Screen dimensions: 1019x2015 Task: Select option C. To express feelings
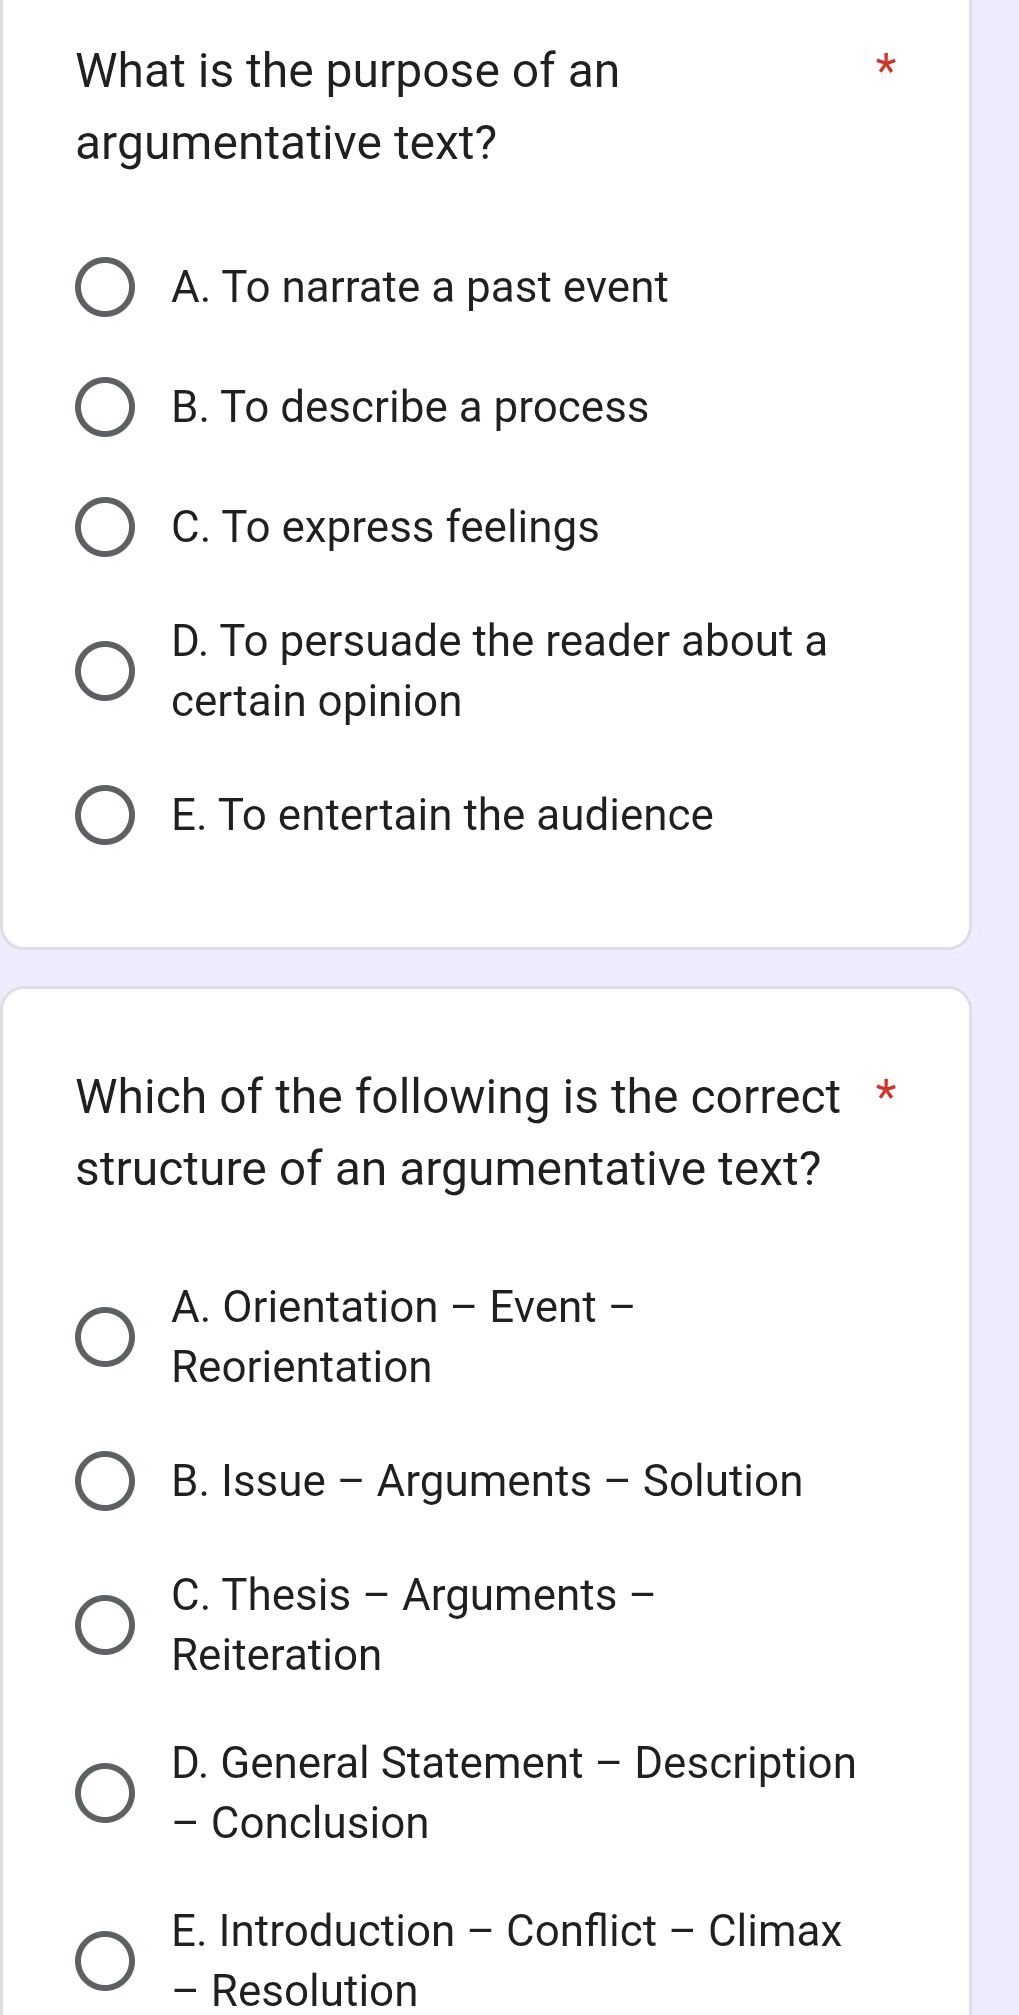(x=104, y=528)
